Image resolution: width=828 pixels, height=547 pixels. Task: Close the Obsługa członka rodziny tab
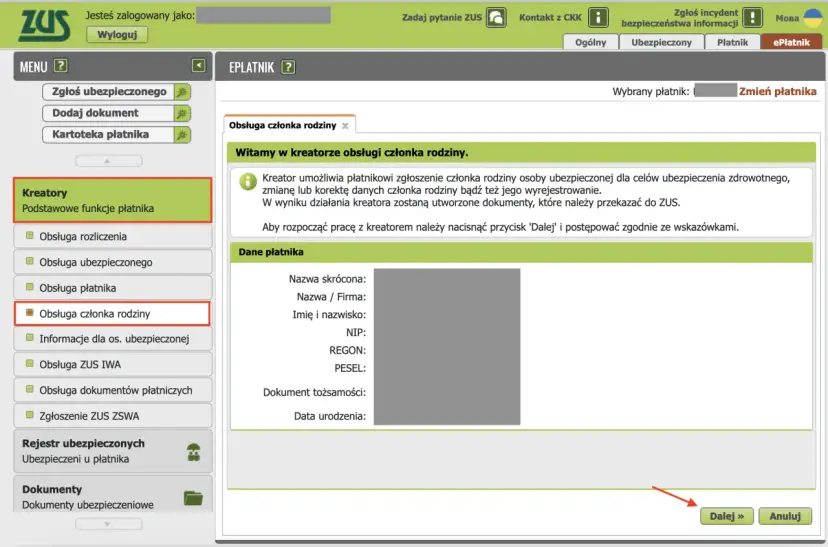tap(345, 126)
